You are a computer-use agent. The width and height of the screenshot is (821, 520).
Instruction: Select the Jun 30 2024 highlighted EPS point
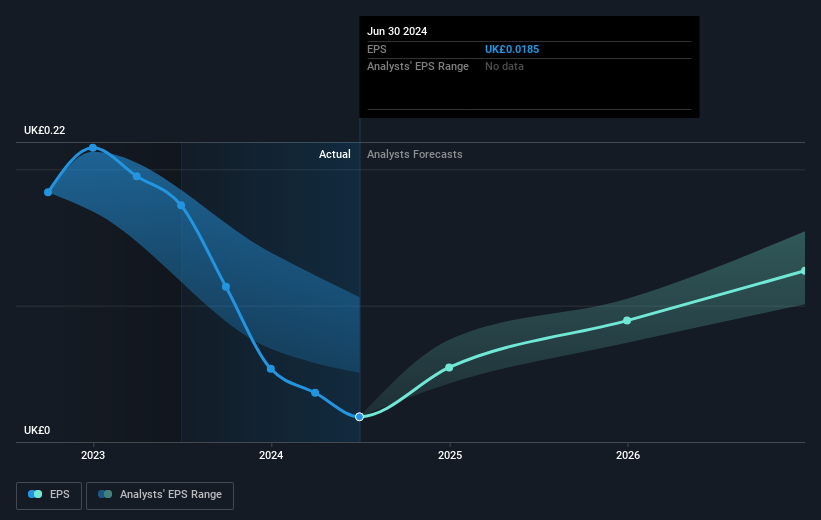(x=359, y=417)
